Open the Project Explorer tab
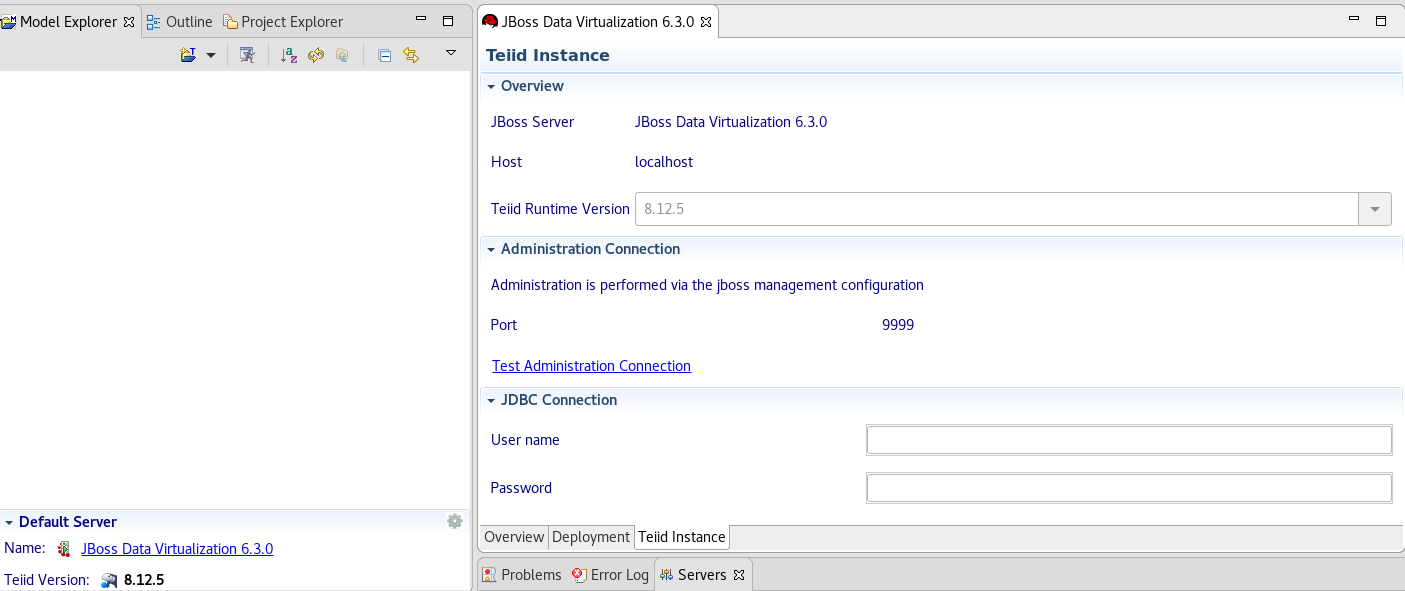This screenshot has width=1405, height=591. [291, 21]
